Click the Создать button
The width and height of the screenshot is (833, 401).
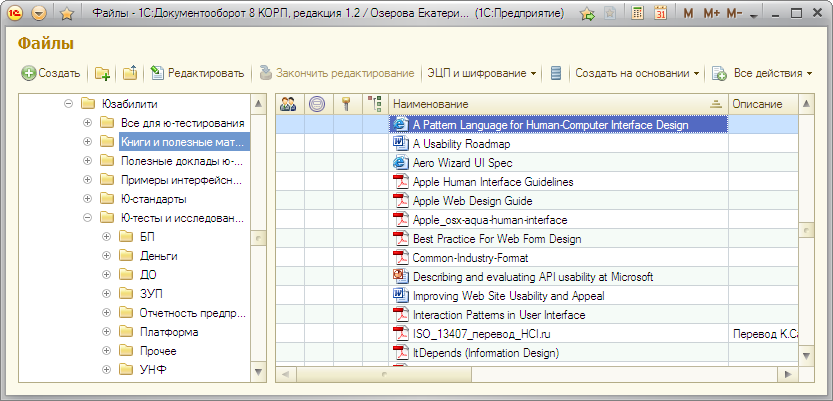[x=51, y=74]
